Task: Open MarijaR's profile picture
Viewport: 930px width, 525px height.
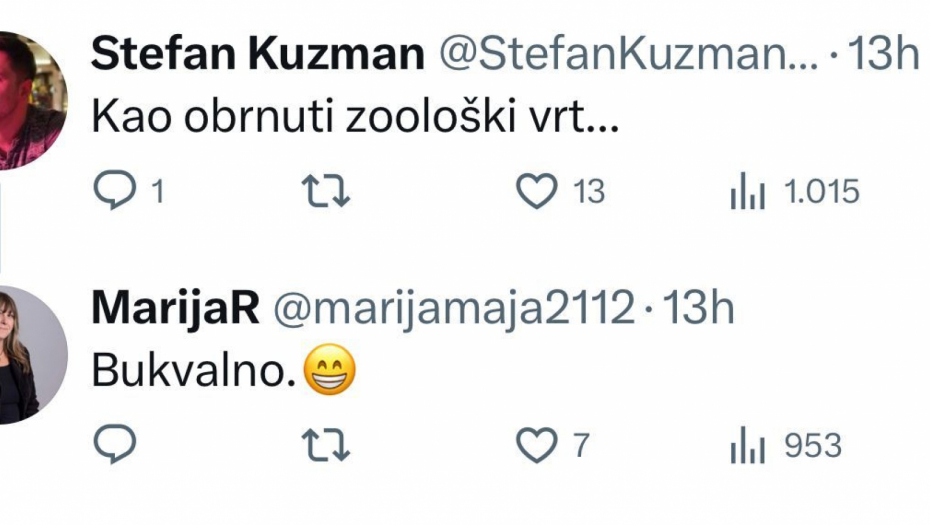Action: [28, 355]
